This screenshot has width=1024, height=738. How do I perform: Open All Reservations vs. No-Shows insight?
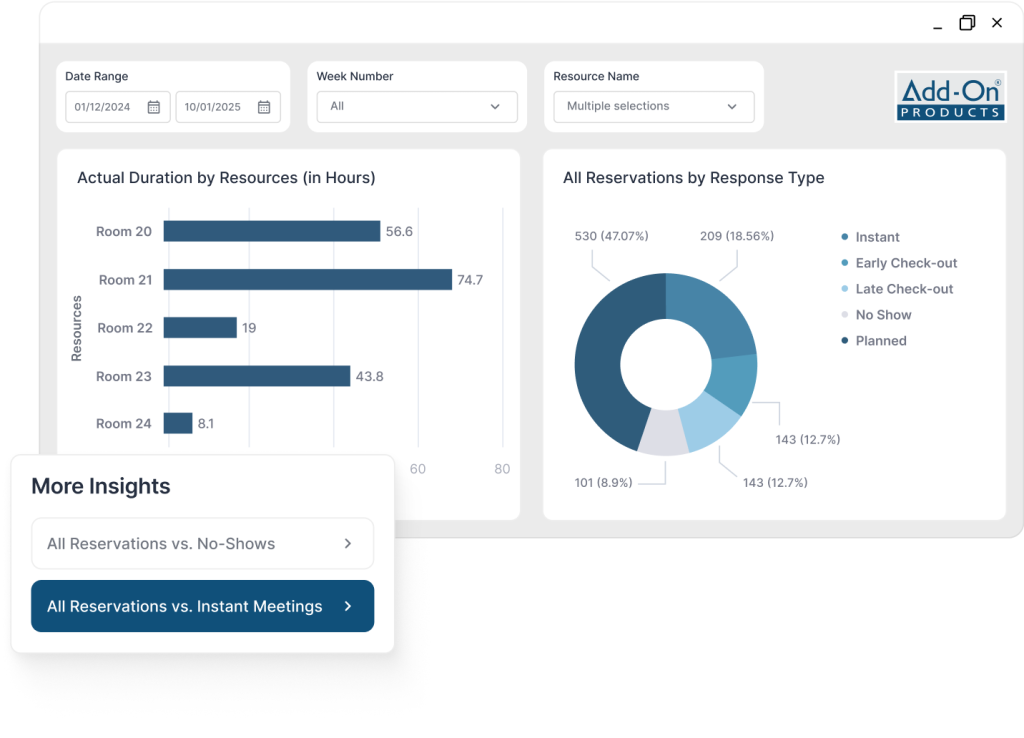tap(160, 544)
